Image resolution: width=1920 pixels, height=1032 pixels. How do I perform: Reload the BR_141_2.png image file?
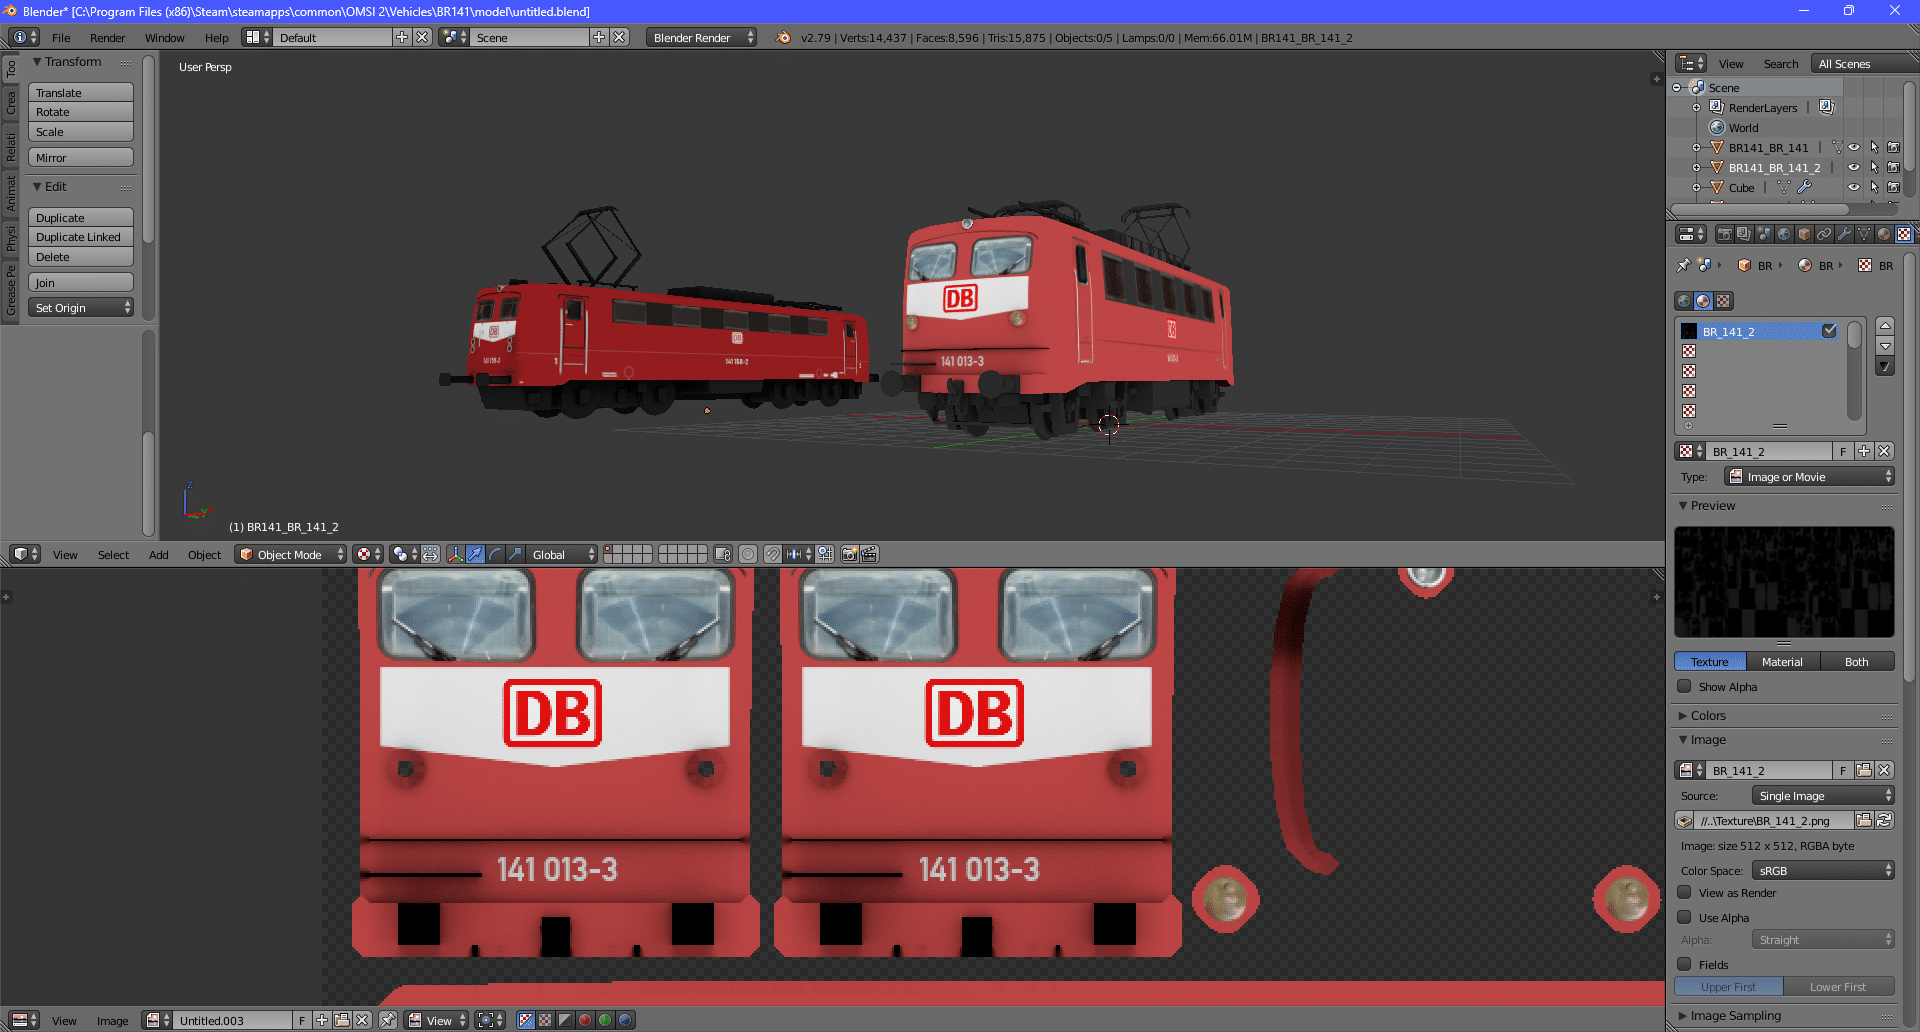[x=1884, y=821]
